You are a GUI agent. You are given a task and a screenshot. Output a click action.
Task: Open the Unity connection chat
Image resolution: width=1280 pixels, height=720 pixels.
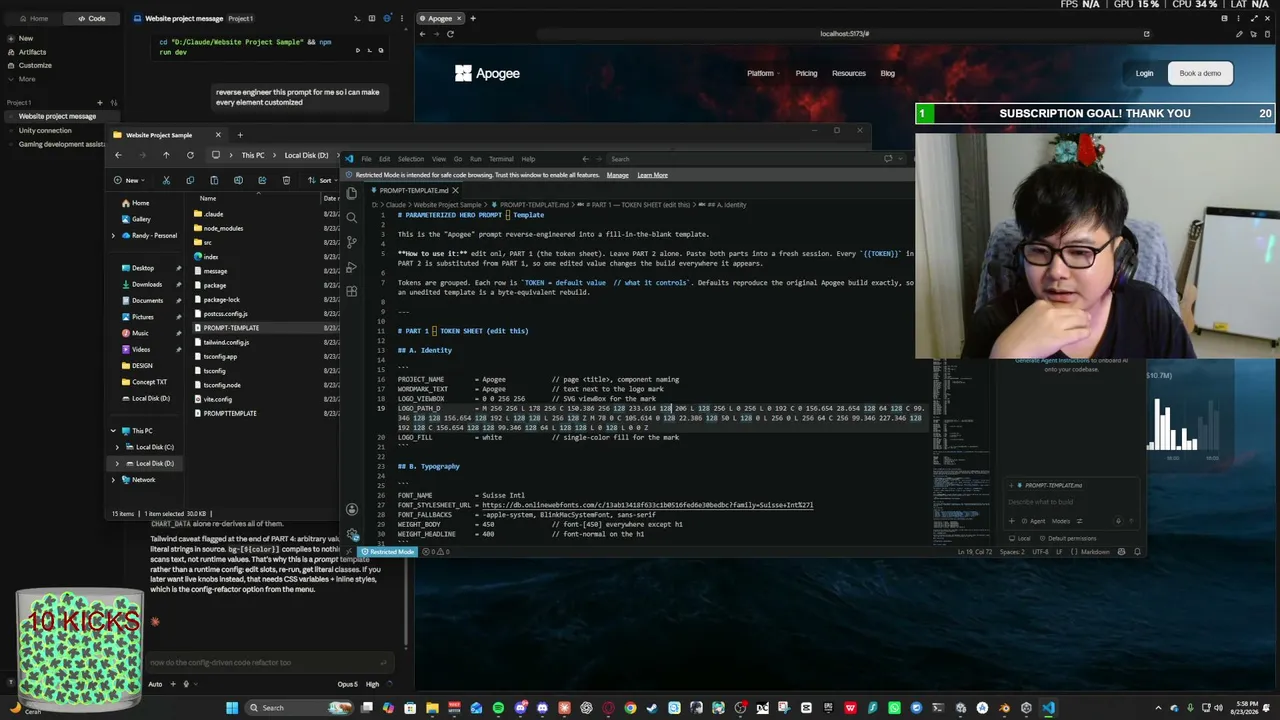[x=45, y=130]
